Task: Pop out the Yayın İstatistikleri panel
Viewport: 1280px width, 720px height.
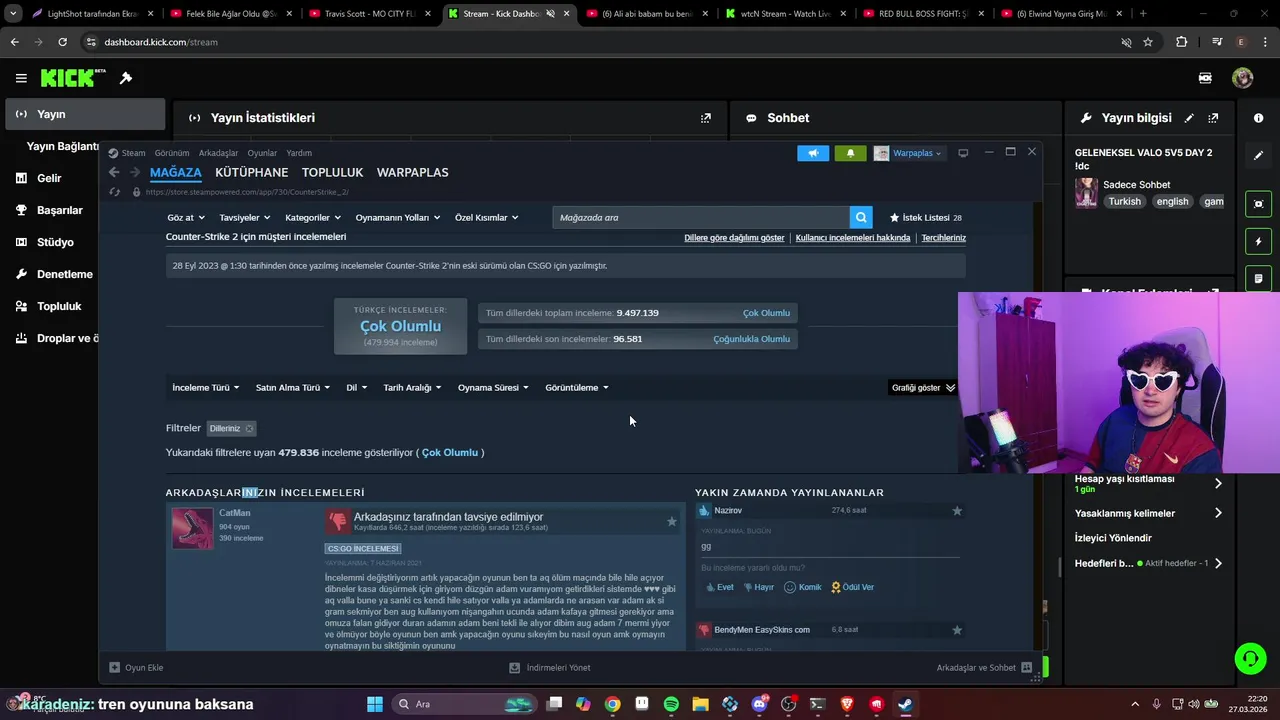Action: (x=706, y=118)
